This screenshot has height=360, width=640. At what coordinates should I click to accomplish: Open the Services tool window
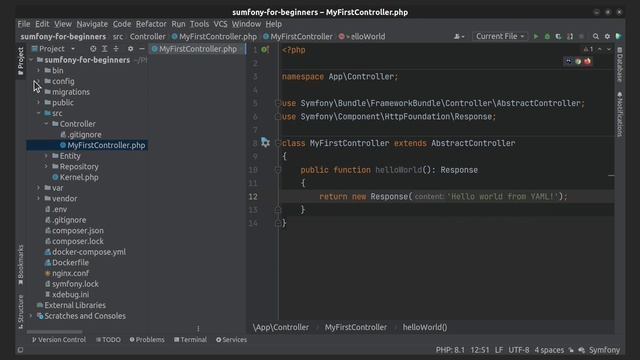tap(231, 340)
